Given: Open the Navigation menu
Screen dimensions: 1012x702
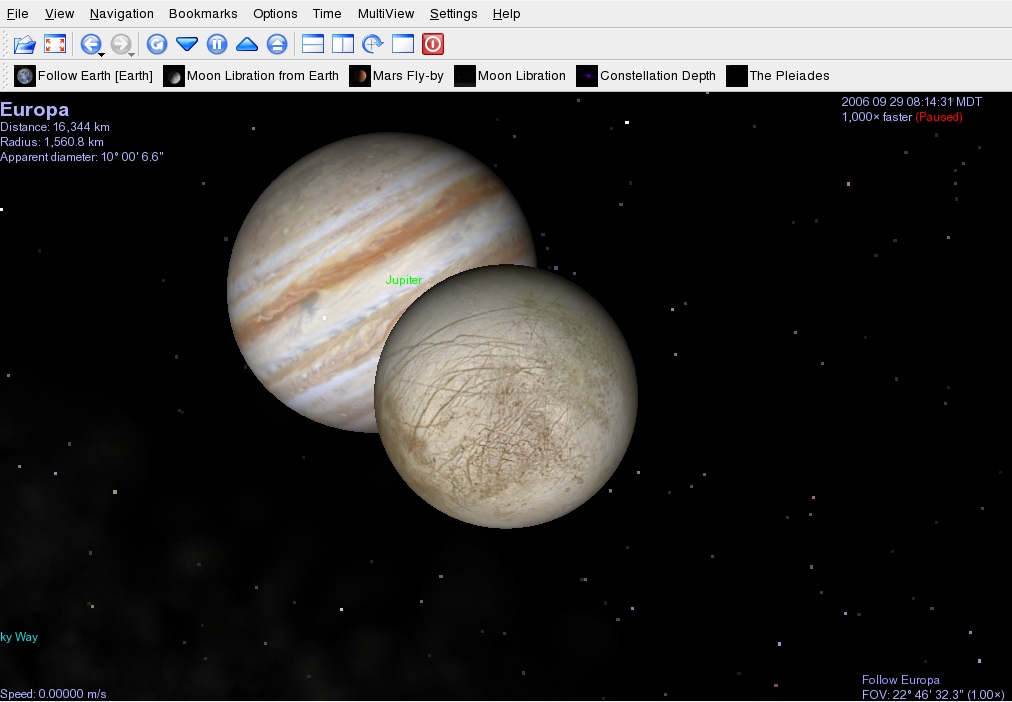Looking at the screenshot, I should (121, 14).
